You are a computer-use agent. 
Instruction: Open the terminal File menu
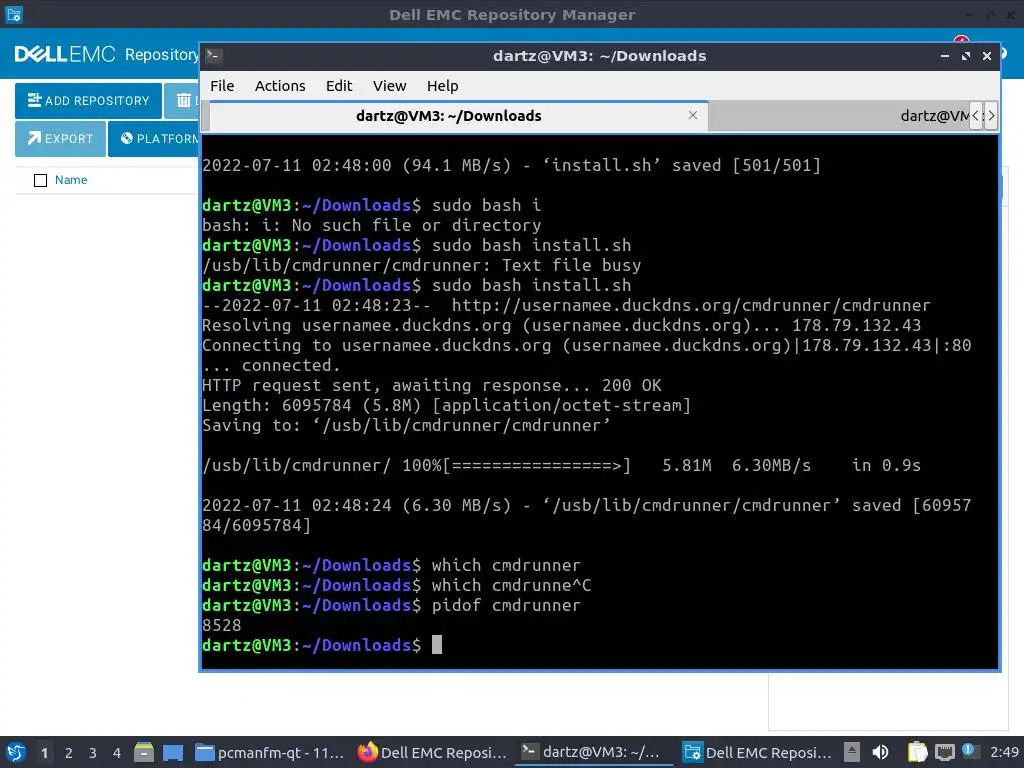[222, 86]
